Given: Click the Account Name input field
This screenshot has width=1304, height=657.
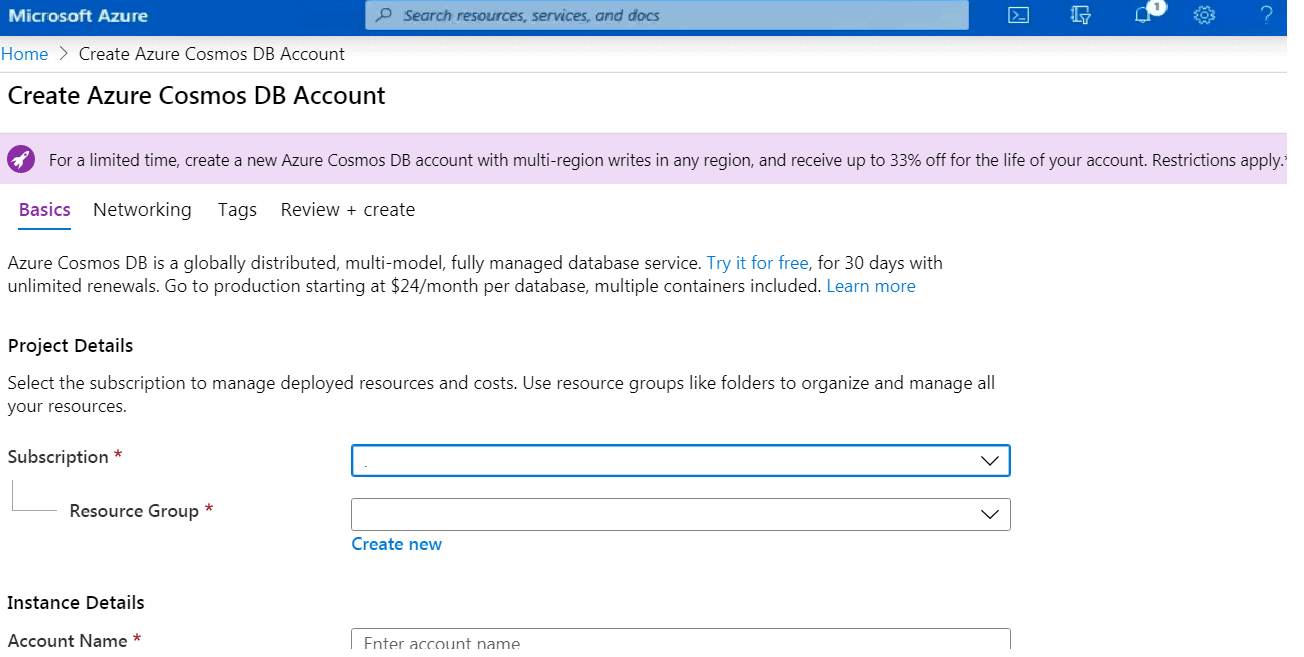Looking at the screenshot, I should click(x=680, y=641).
